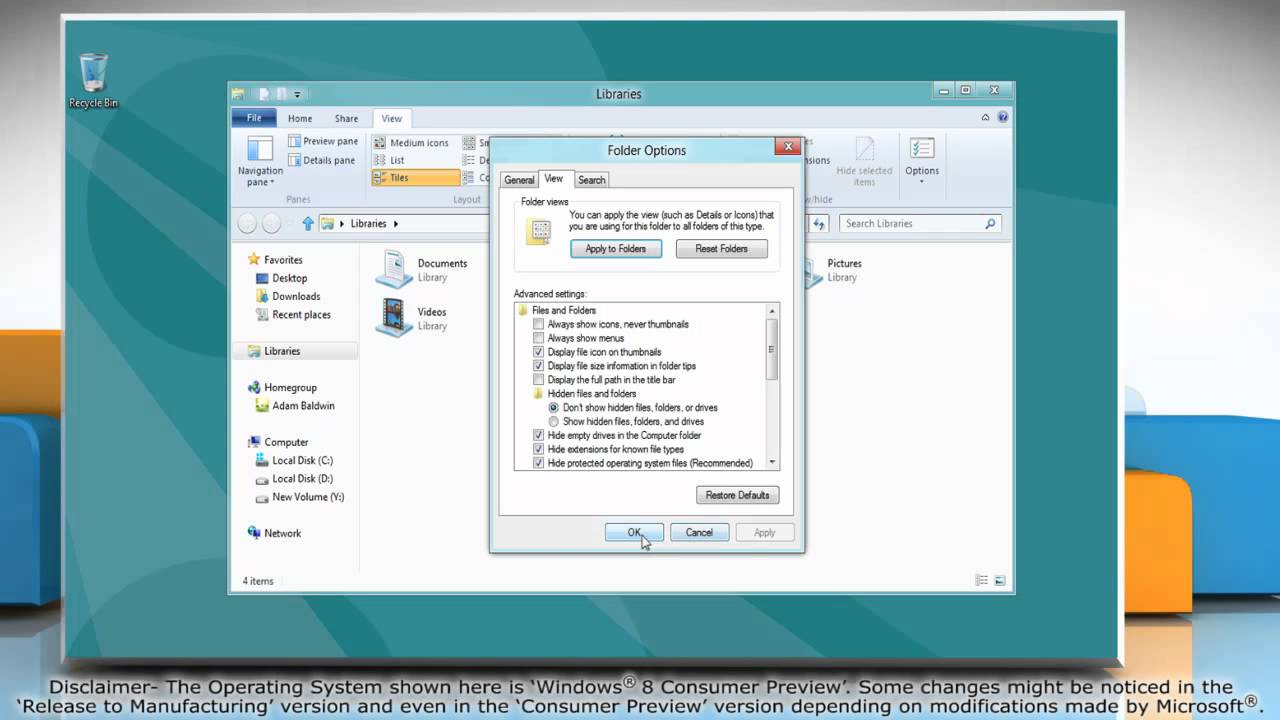This screenshot has width=1280, height=720.
Task: Uncheck Display file icon on thumbnails
Action: [539, 352]
